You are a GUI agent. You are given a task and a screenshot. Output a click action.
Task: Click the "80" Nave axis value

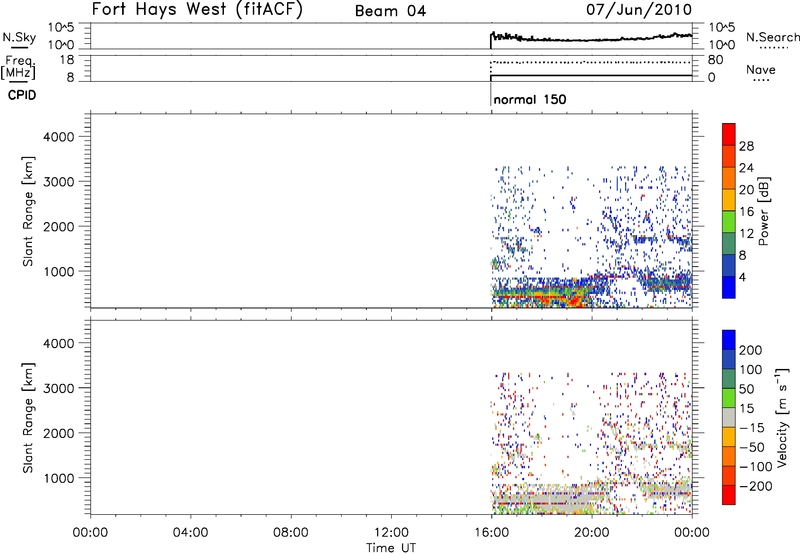coord(715,60)
